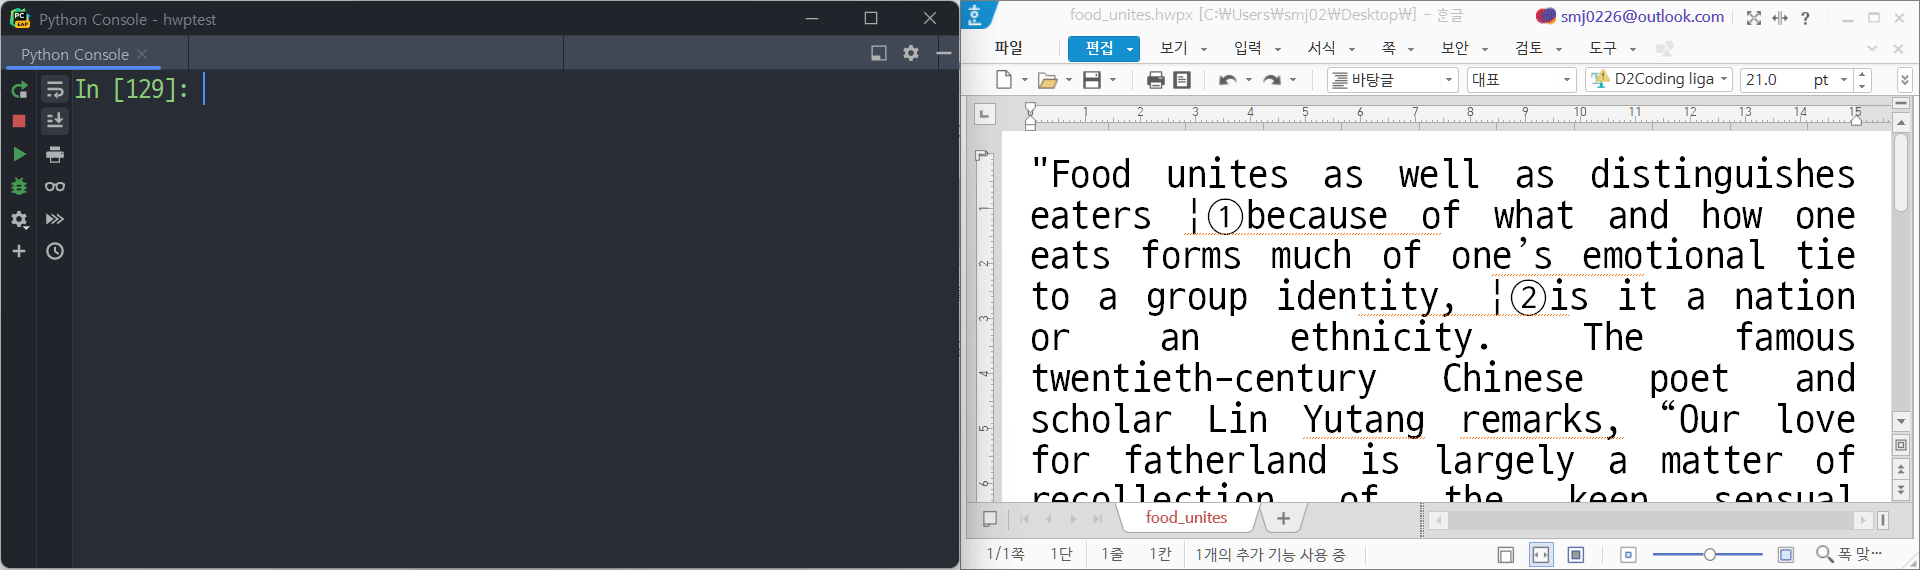Open Python console settings gear in sidebar
Viewport: 1920px width, 570px height.
(x=19, y=219)
